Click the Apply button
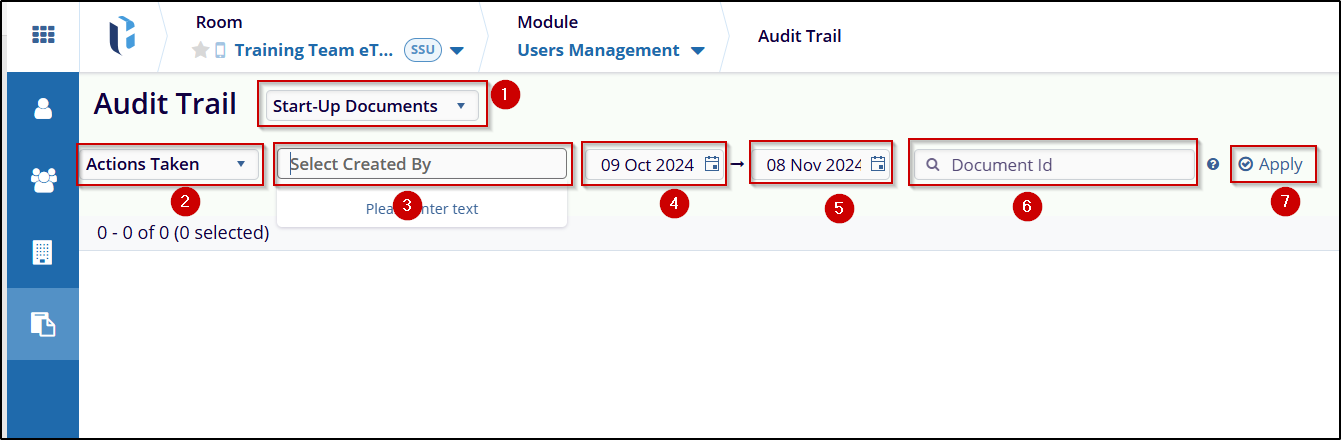The image size is (1341, 440). pos(1270,164)
